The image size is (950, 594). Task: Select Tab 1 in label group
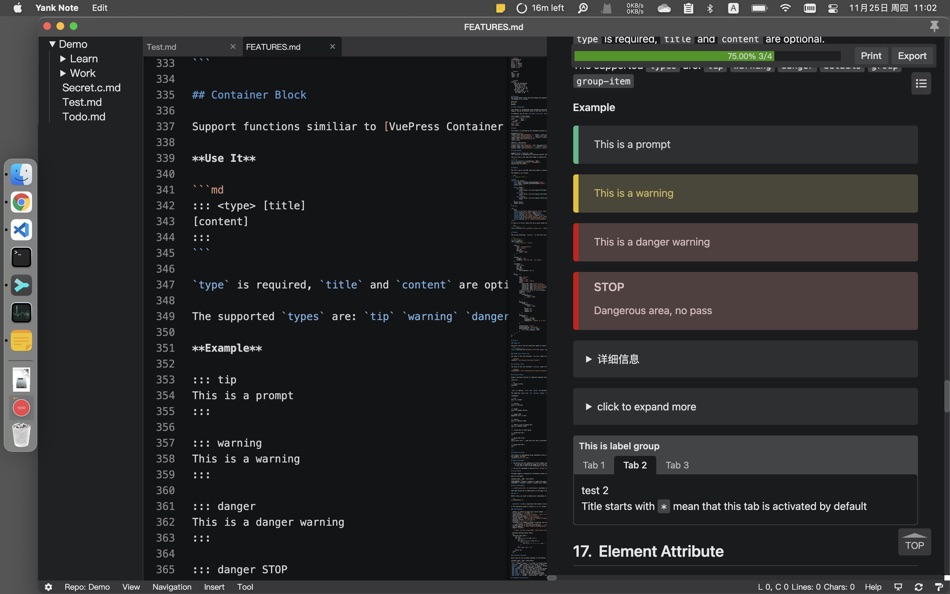coord(594,465)
